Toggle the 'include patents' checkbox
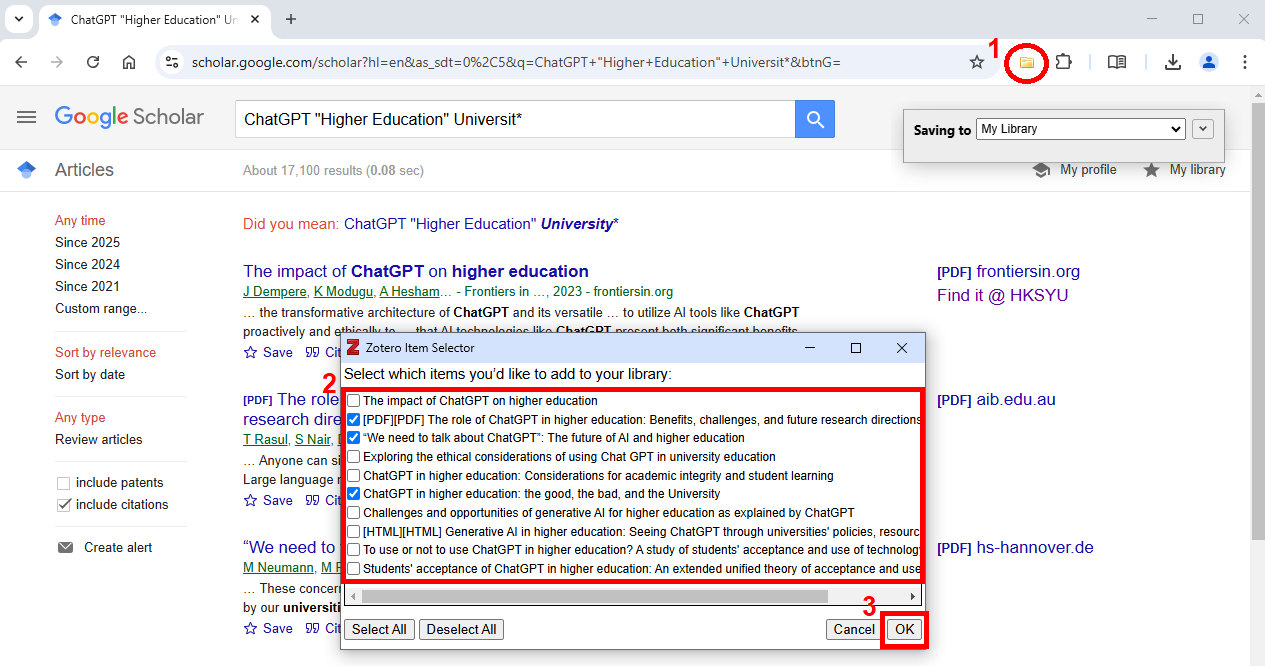This screenshot has height=666, width=1265. (x=64, y=483)
